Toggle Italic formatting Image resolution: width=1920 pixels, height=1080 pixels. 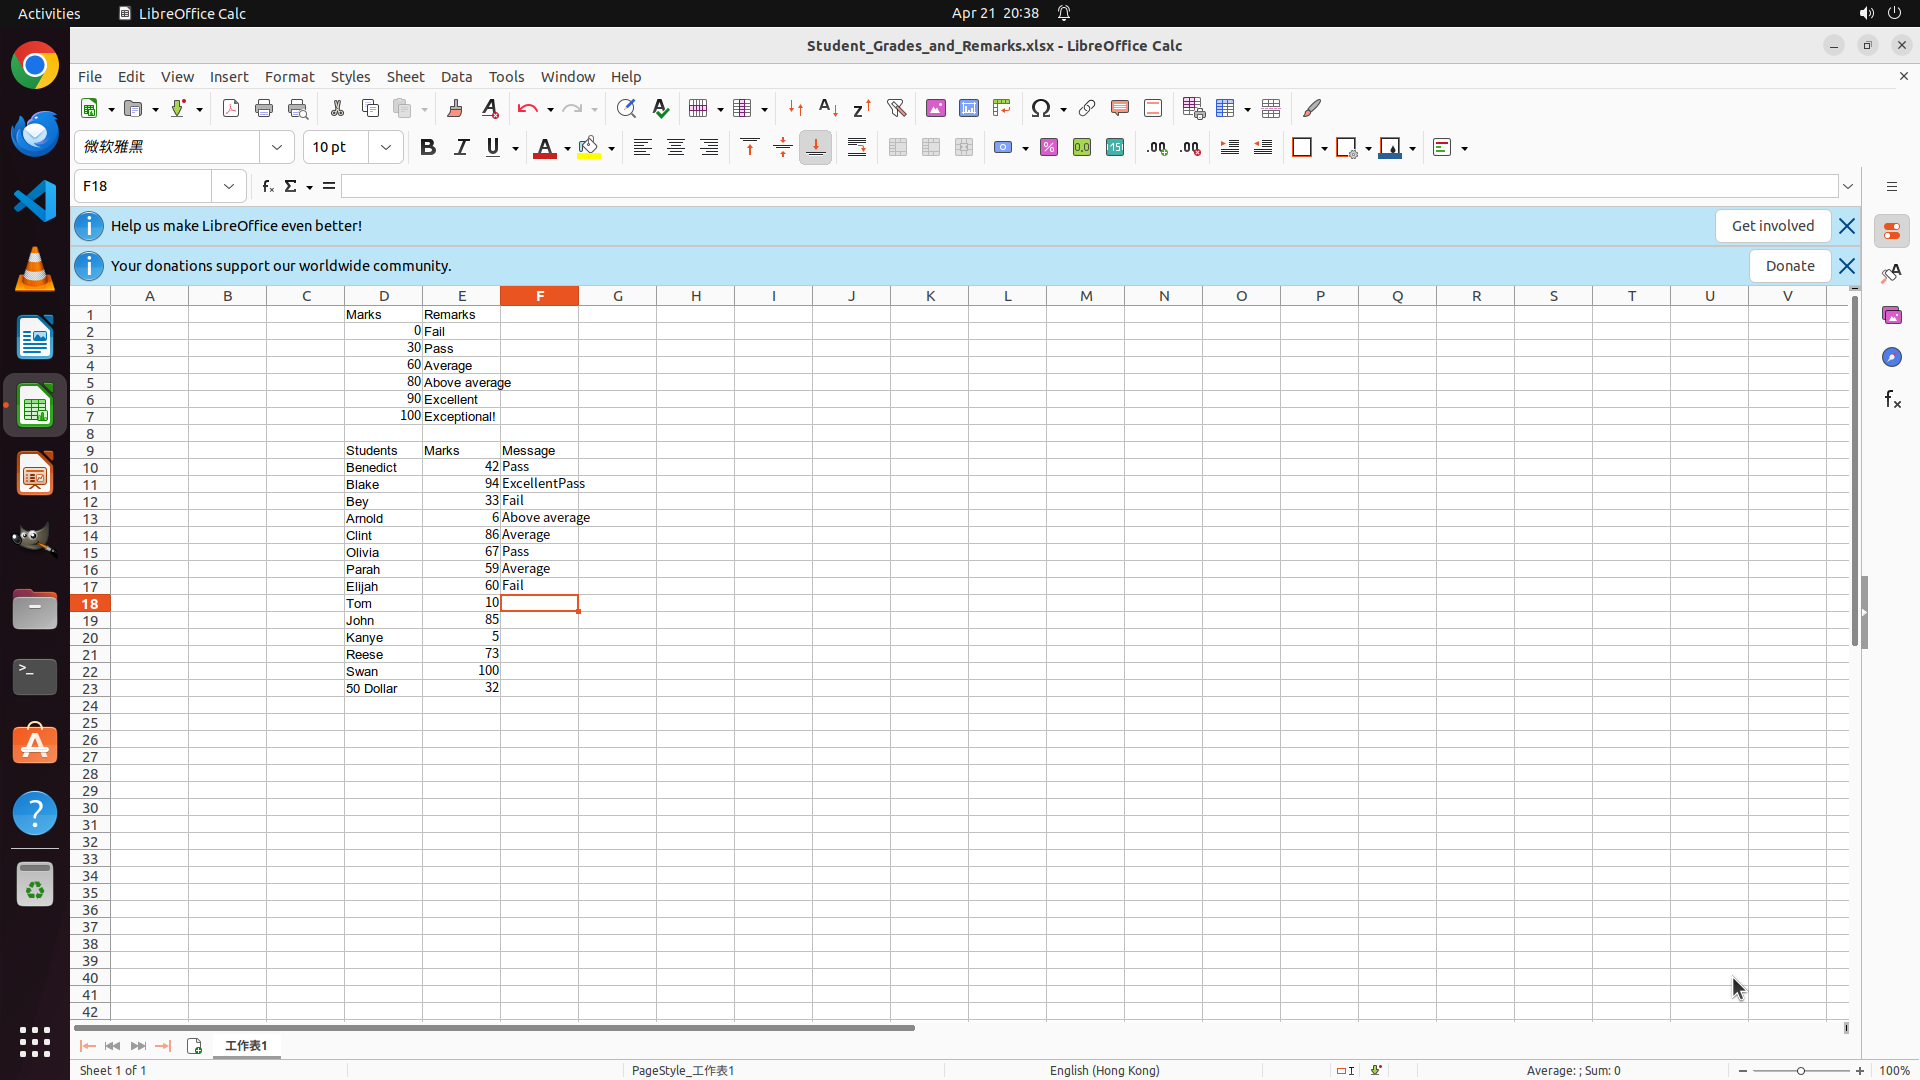point(461,148)
